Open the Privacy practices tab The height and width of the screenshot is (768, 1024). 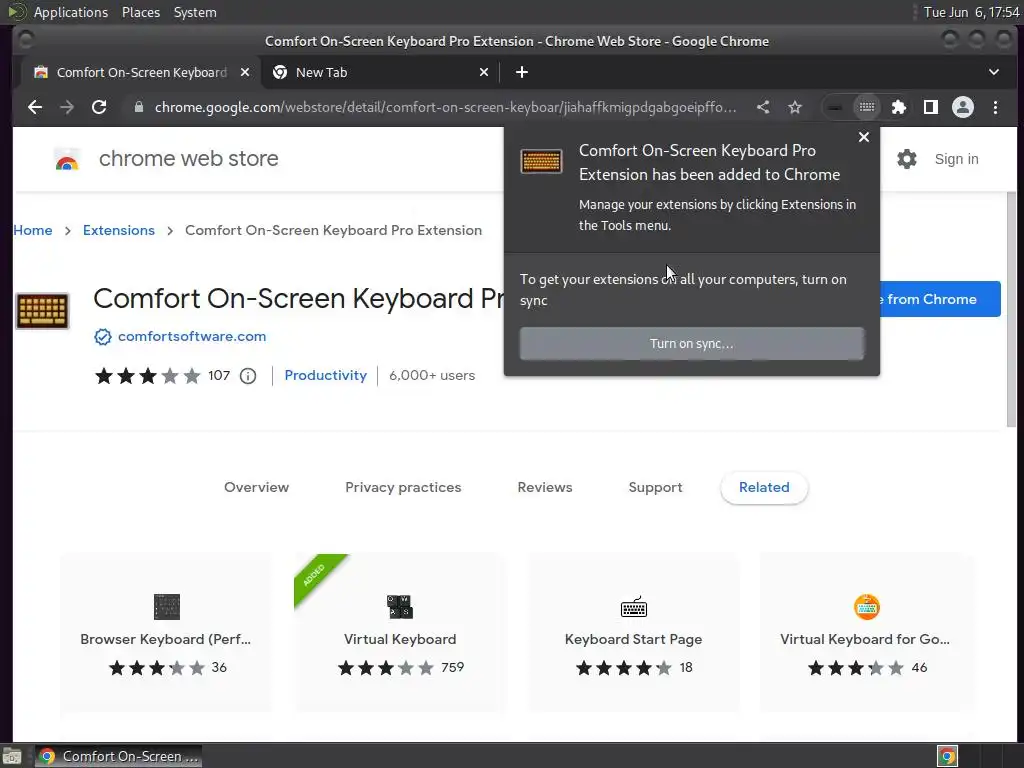click(x=403, y=487)
